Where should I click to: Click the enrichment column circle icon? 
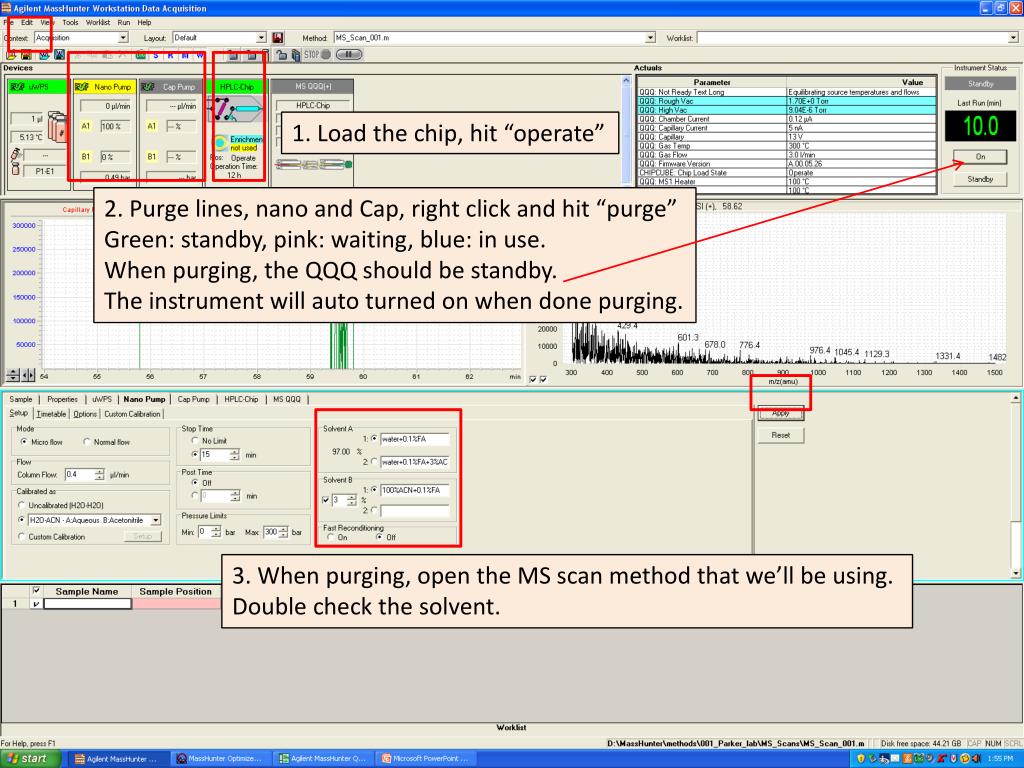[x=221, y=142]
